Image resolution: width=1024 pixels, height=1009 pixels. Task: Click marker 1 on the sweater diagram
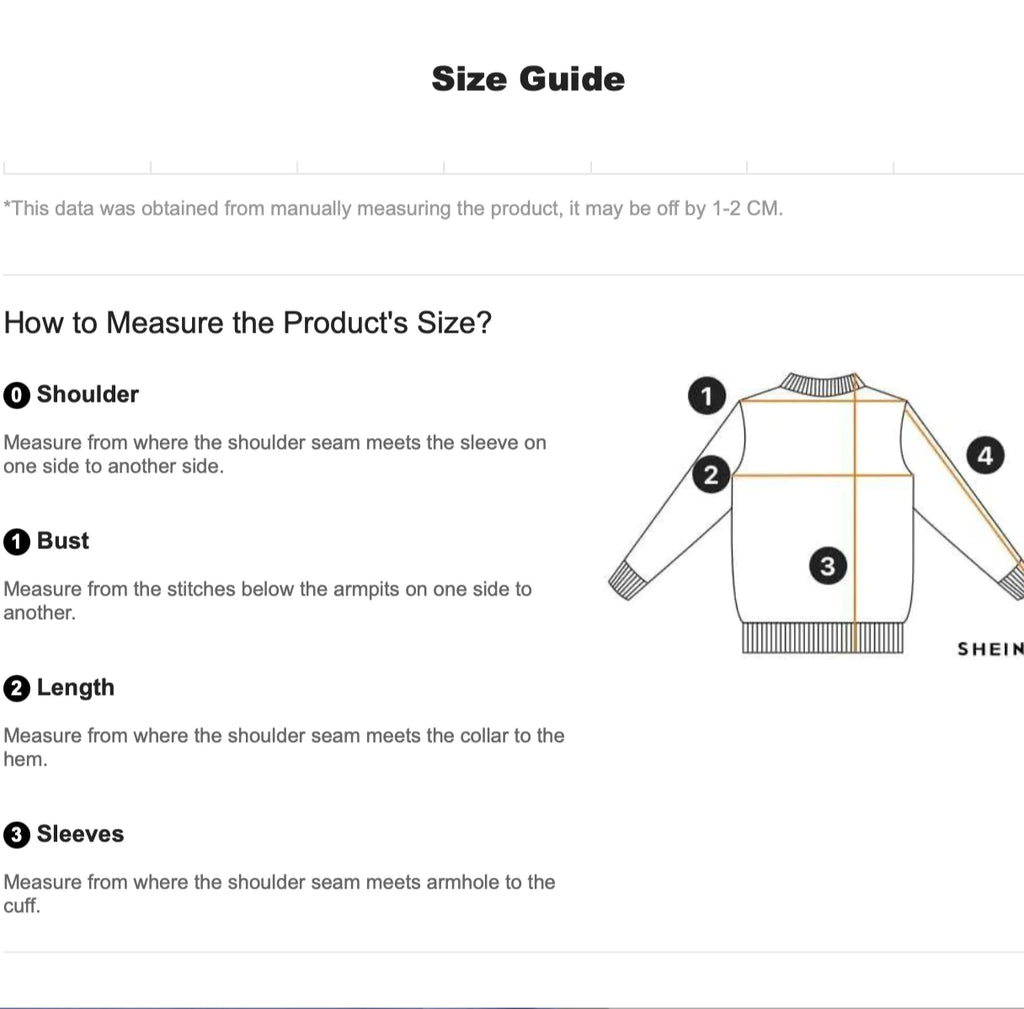click(x=706, y=396)
